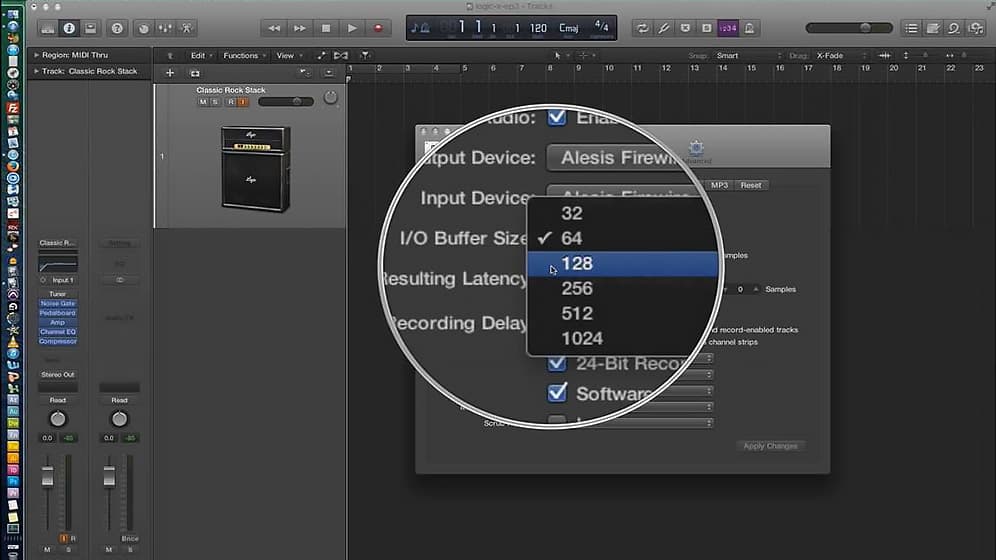Viewport: 996px width, 560px height.
Task: Toggle the Inspector icon in the control bar
Action: [x=69, y=28]
